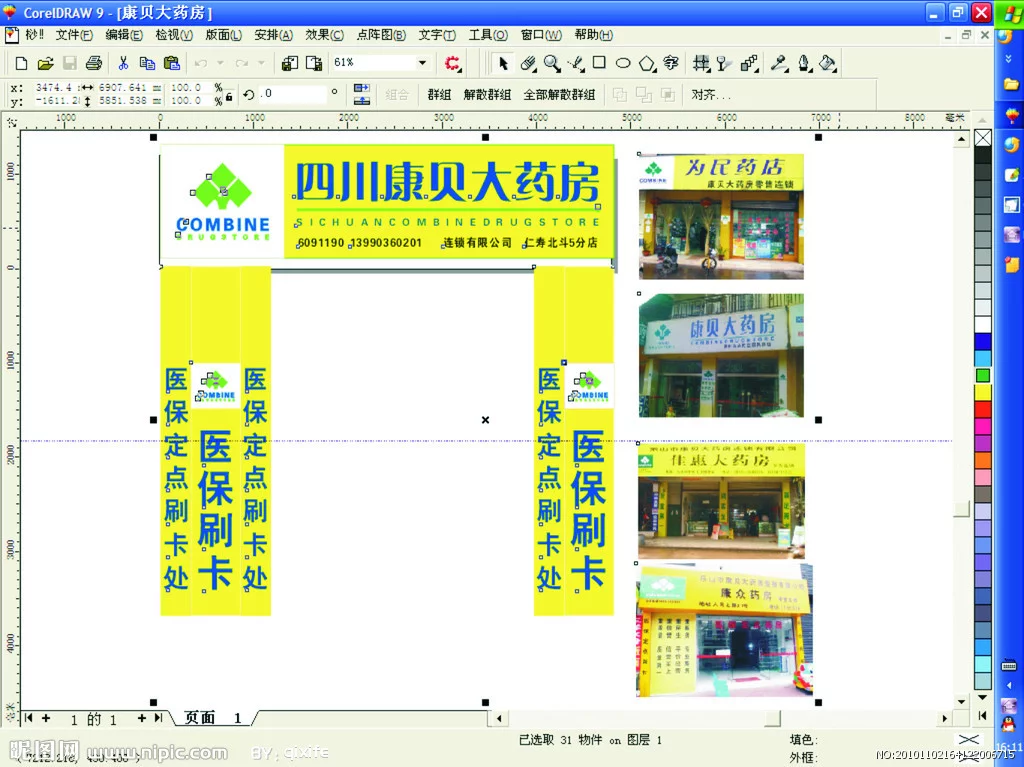The image size is (1024, 767).
Task: Go to first page navigation button
Action: [29, 718]
